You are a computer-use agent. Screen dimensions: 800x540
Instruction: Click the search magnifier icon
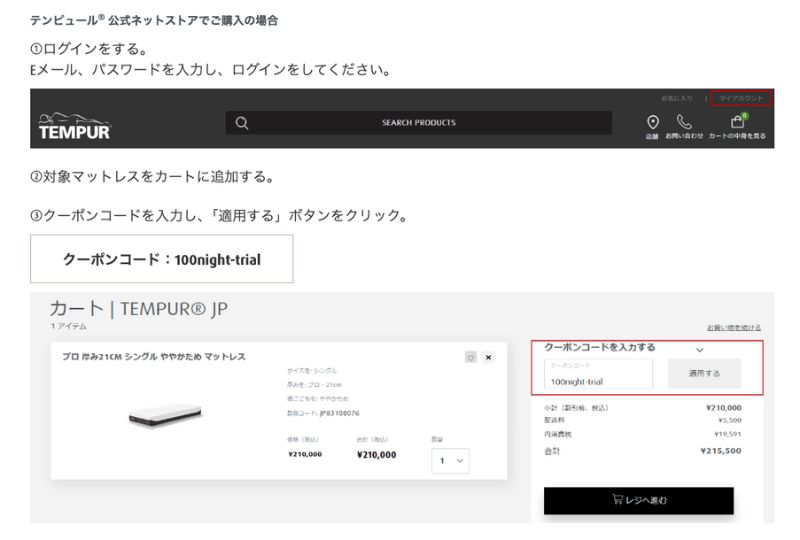tap(242, 123)
